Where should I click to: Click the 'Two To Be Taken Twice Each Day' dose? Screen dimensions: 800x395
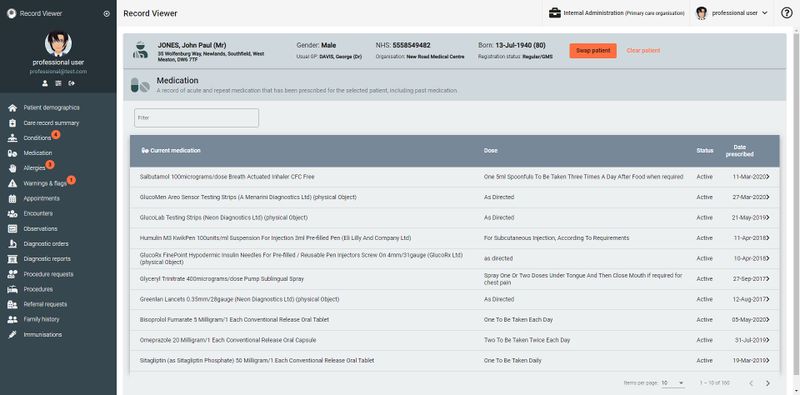pos(527,340)
